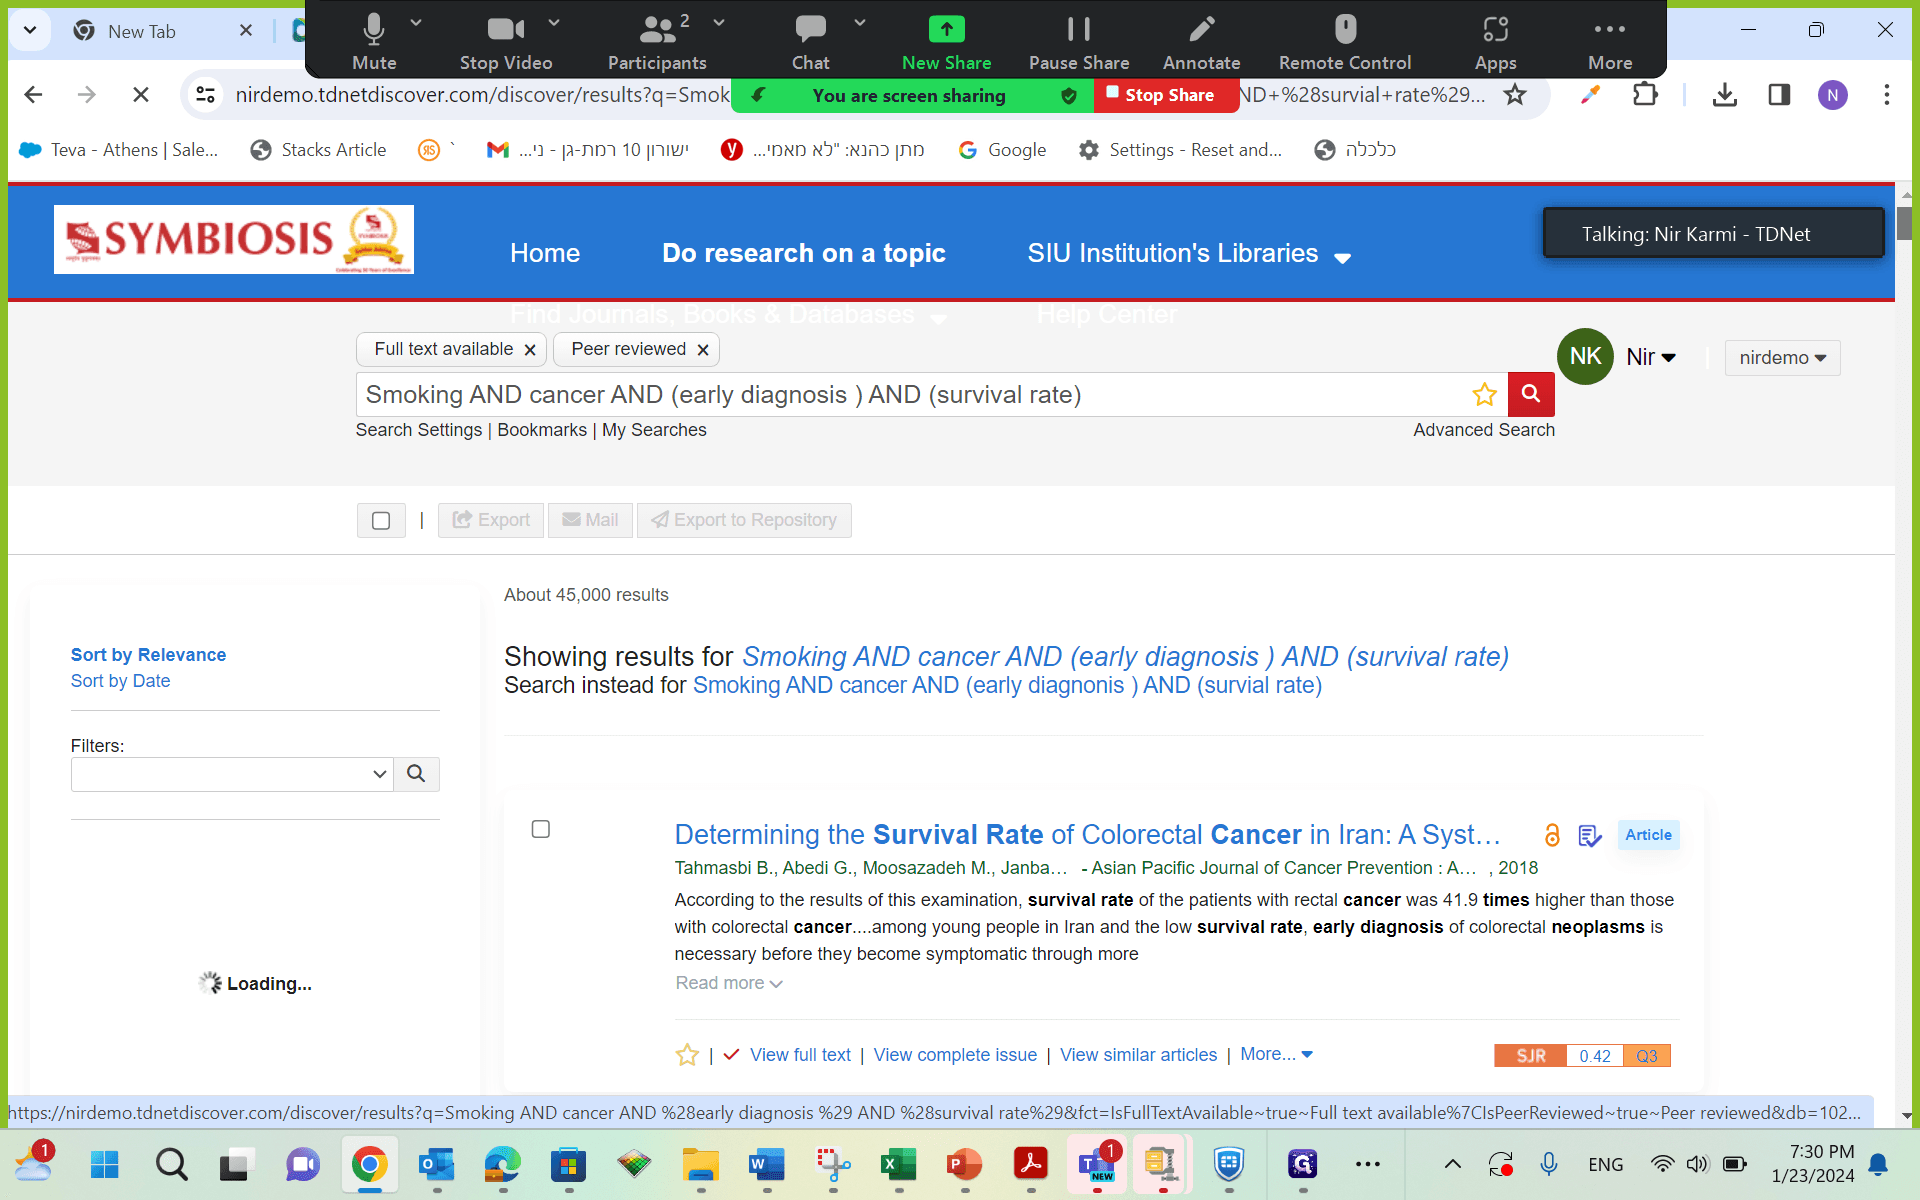
Task: Click the Symbiosis logo
Action: (x=234, y=239)
